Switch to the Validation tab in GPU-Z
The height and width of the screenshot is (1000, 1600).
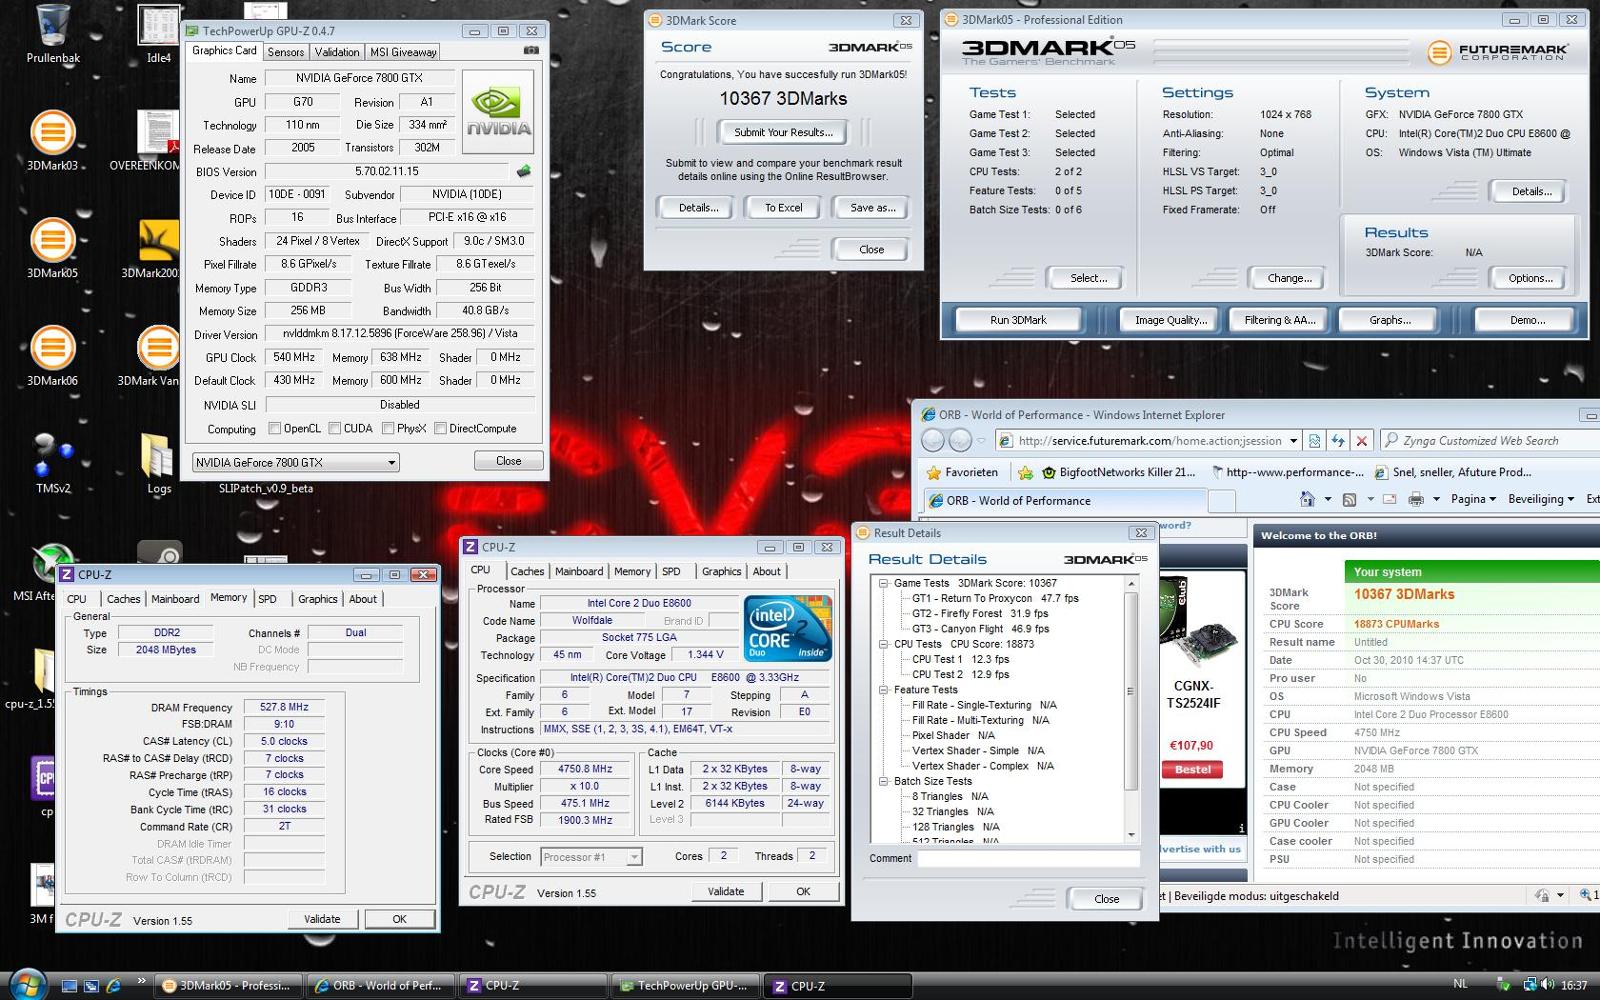[x=337, y=52]
